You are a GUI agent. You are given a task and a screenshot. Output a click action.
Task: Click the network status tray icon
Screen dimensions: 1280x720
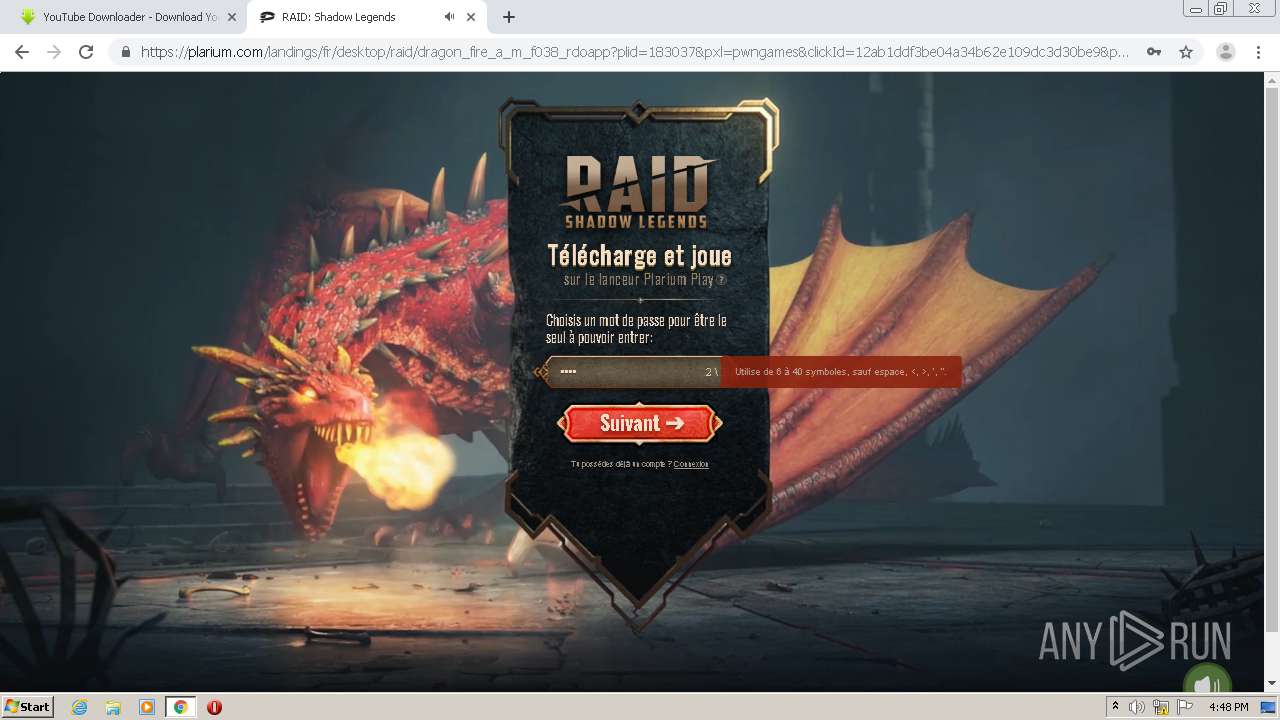[1162, 707]
